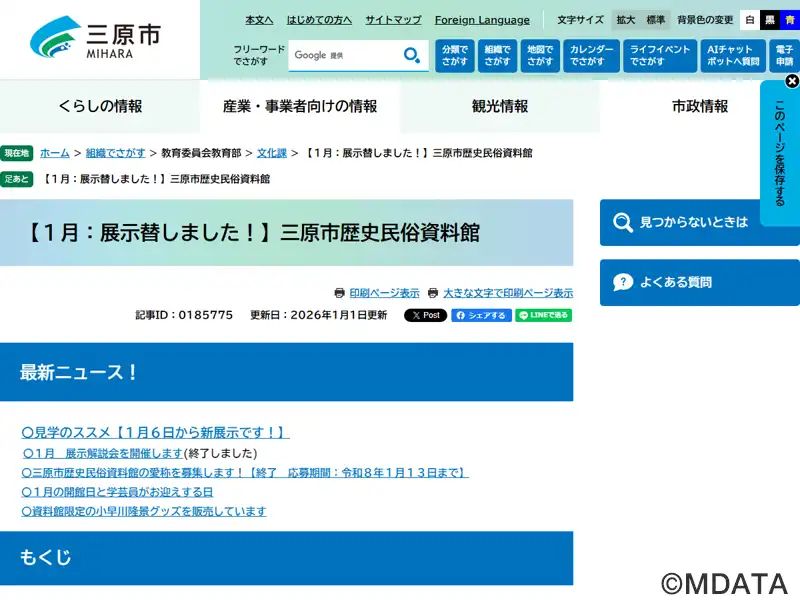Open 産業・事業者向けの情報 navigation menu
This screenshot has height=600, width=800.
point(300,106)
